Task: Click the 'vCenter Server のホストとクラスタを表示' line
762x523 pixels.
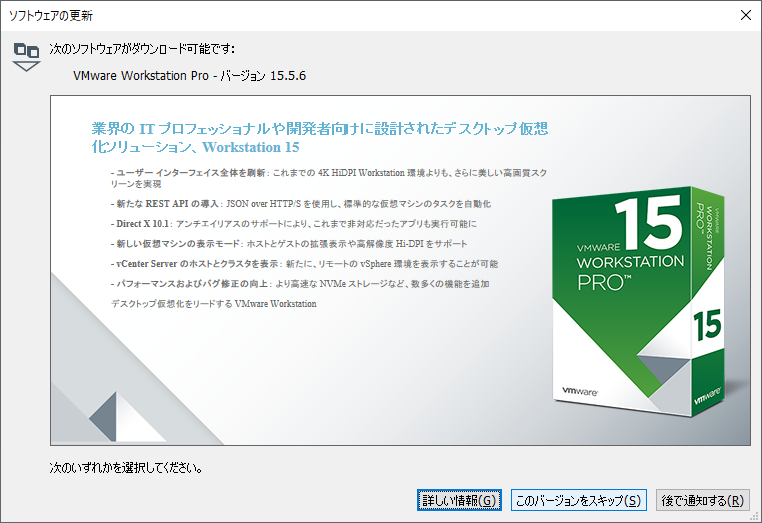Action: point(304,264)
